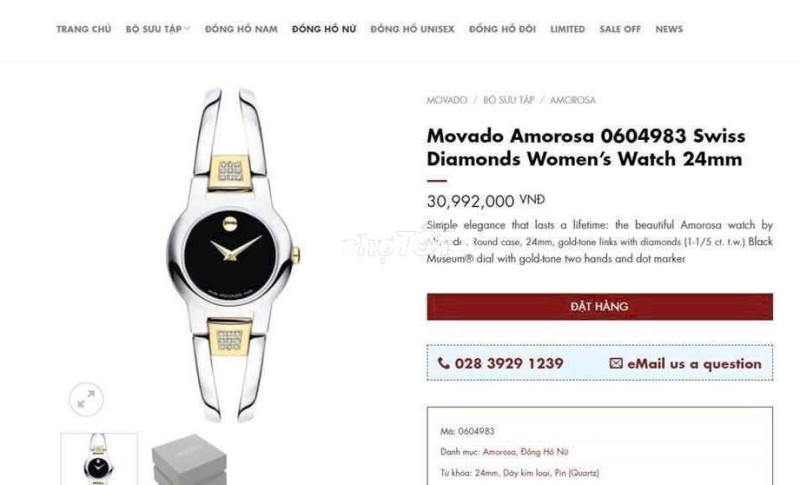Click BỘ SƯU TẬP breadcrumb link
The width and height of the screenshot is (800, 485).
508,100
